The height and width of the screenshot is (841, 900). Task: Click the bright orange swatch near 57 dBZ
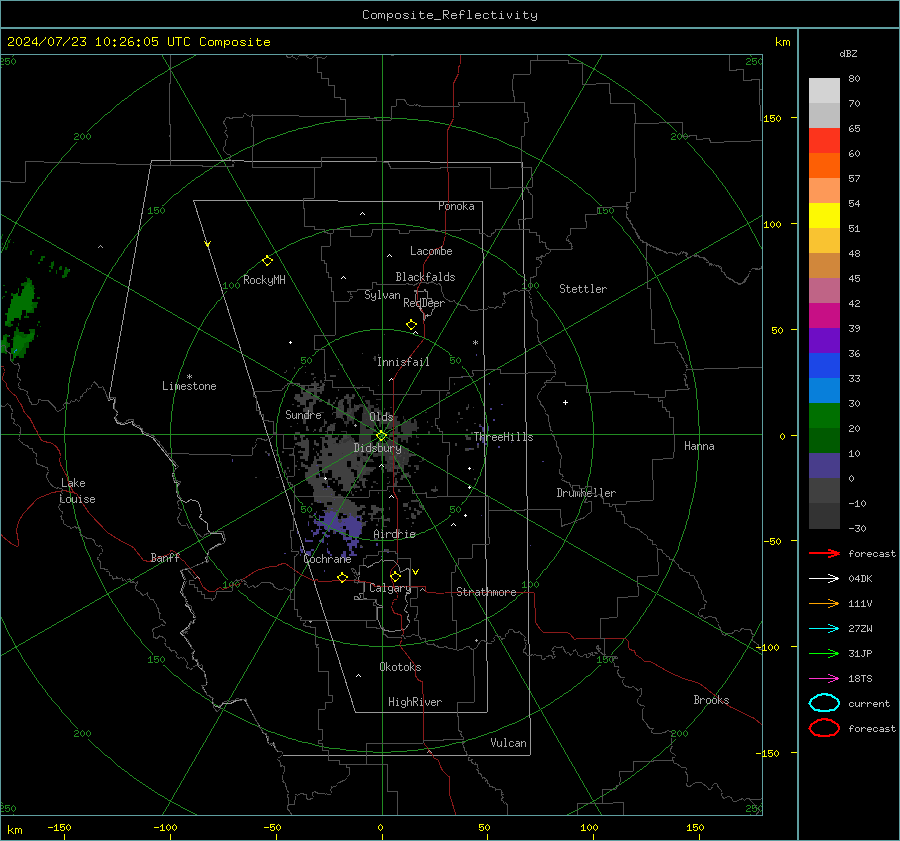[824, 166]
